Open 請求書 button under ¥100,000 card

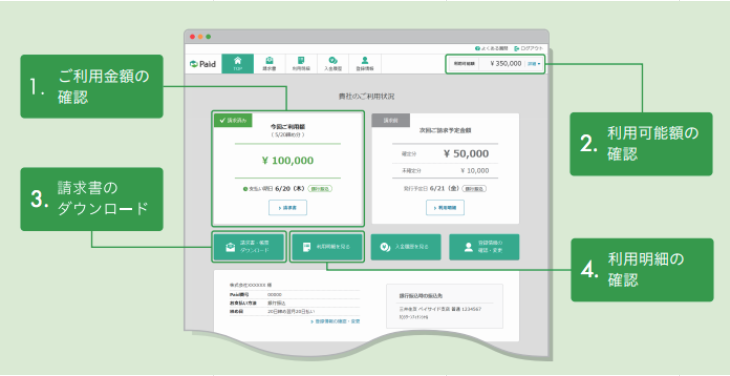288,208
